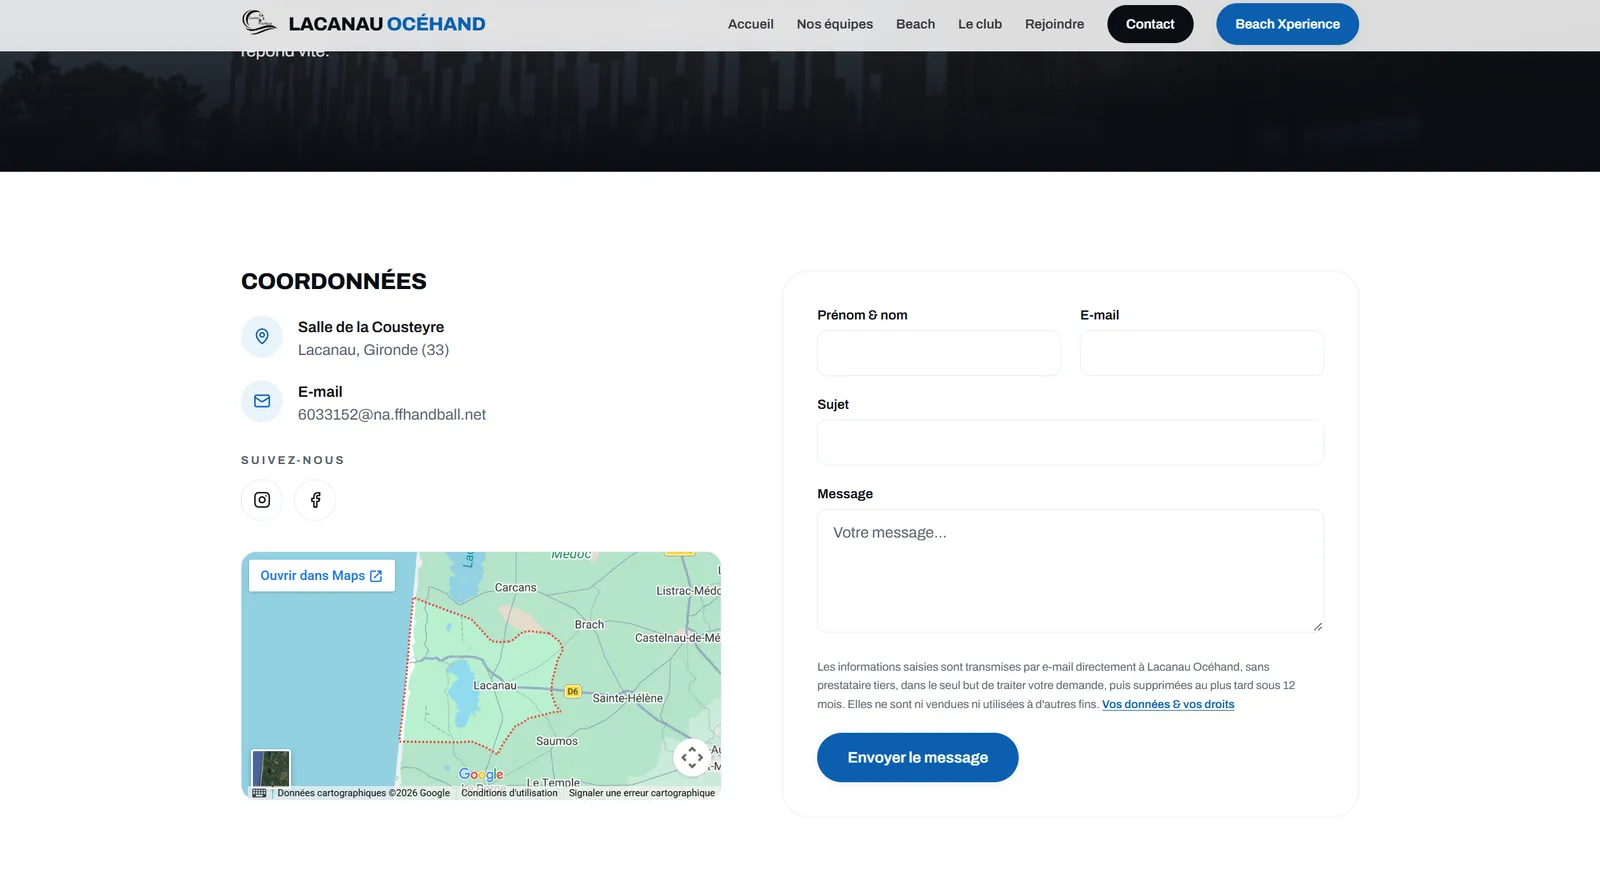Click the envelope icon beside E-mail

pyautogui.click(x=262, y=401)
